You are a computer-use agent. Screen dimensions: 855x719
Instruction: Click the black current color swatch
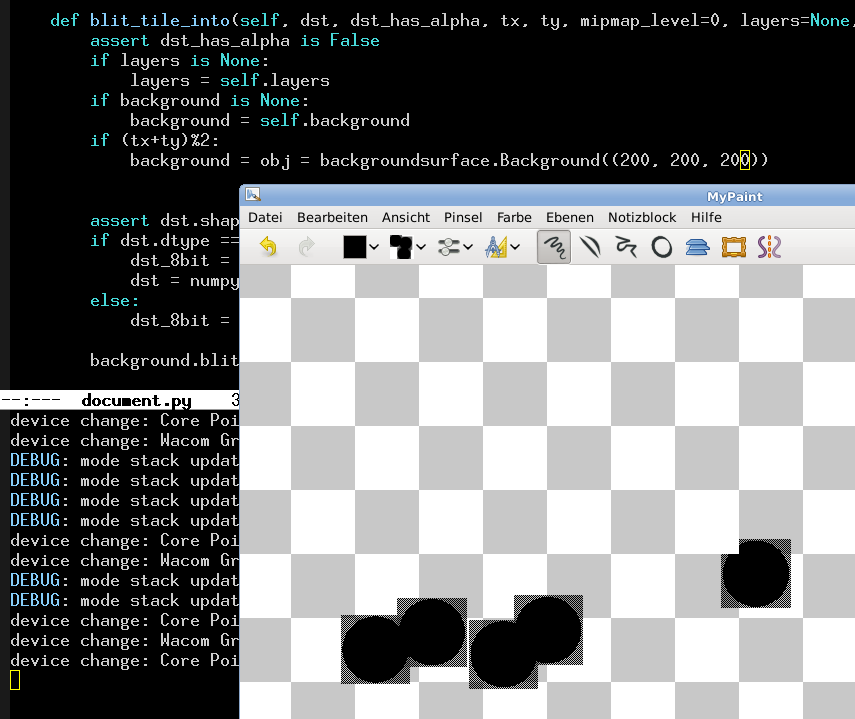(354, 247)
